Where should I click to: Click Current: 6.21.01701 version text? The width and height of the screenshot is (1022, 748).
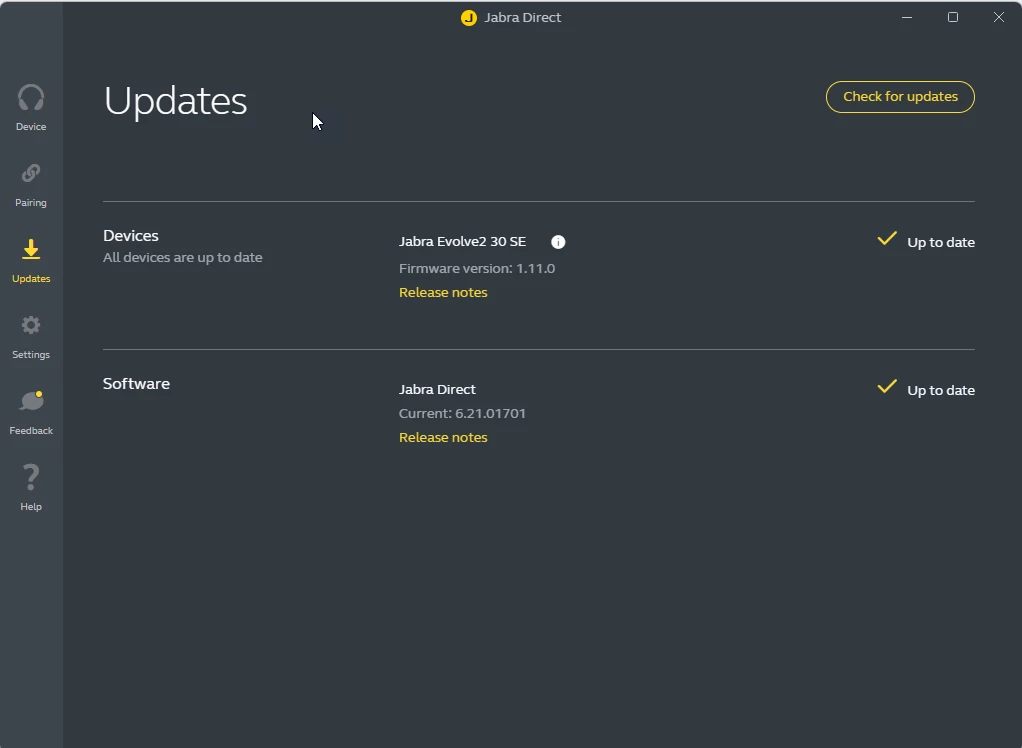(462, 414)
